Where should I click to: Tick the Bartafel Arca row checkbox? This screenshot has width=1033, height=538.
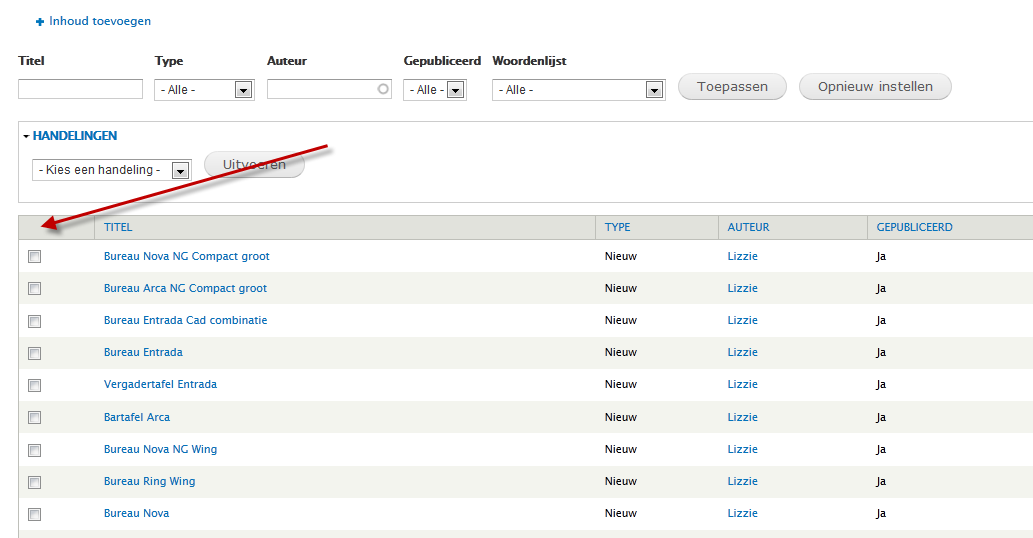34,417
